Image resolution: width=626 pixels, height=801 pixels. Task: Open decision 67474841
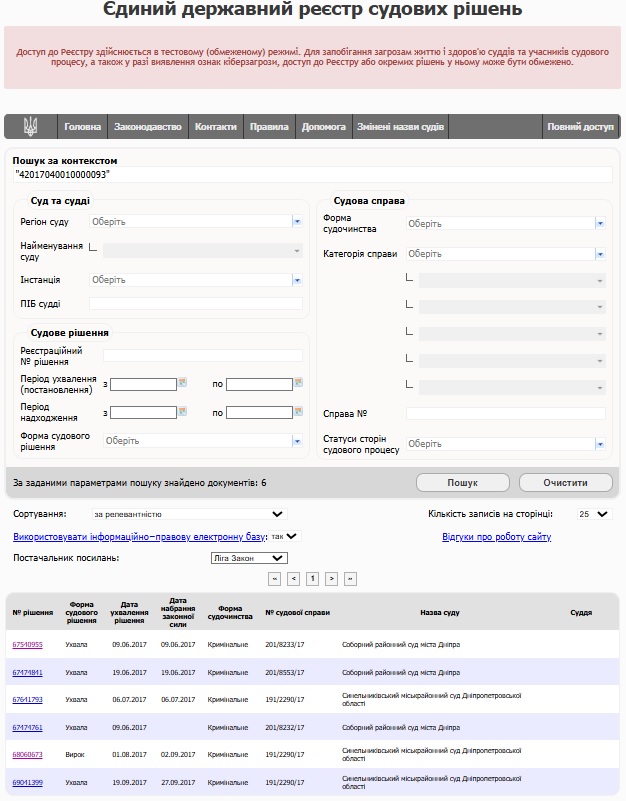28,672
